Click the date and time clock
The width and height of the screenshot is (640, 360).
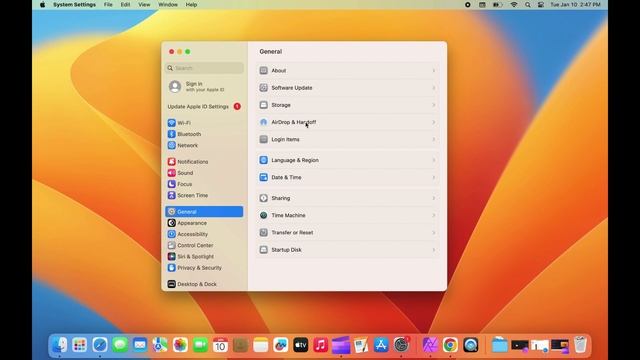(x=575, y=5)
